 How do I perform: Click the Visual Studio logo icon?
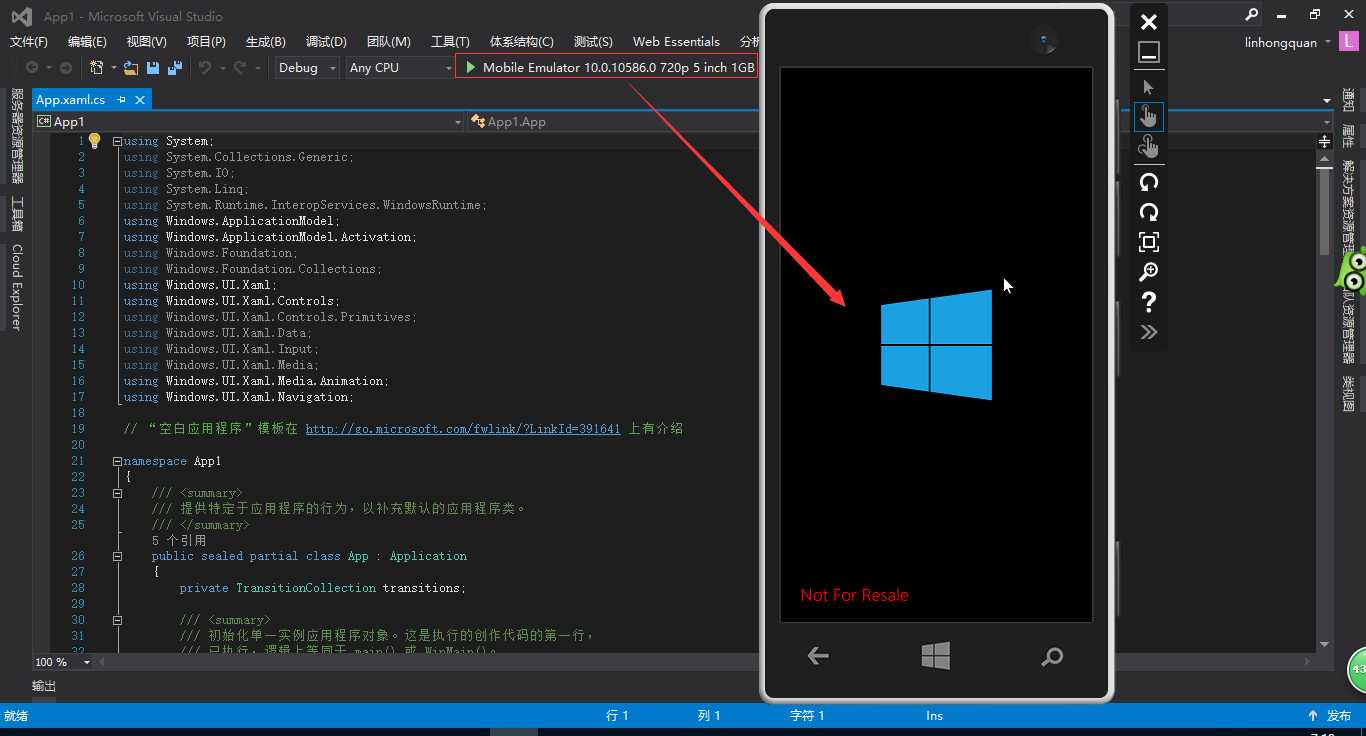[x=21, y=16]
